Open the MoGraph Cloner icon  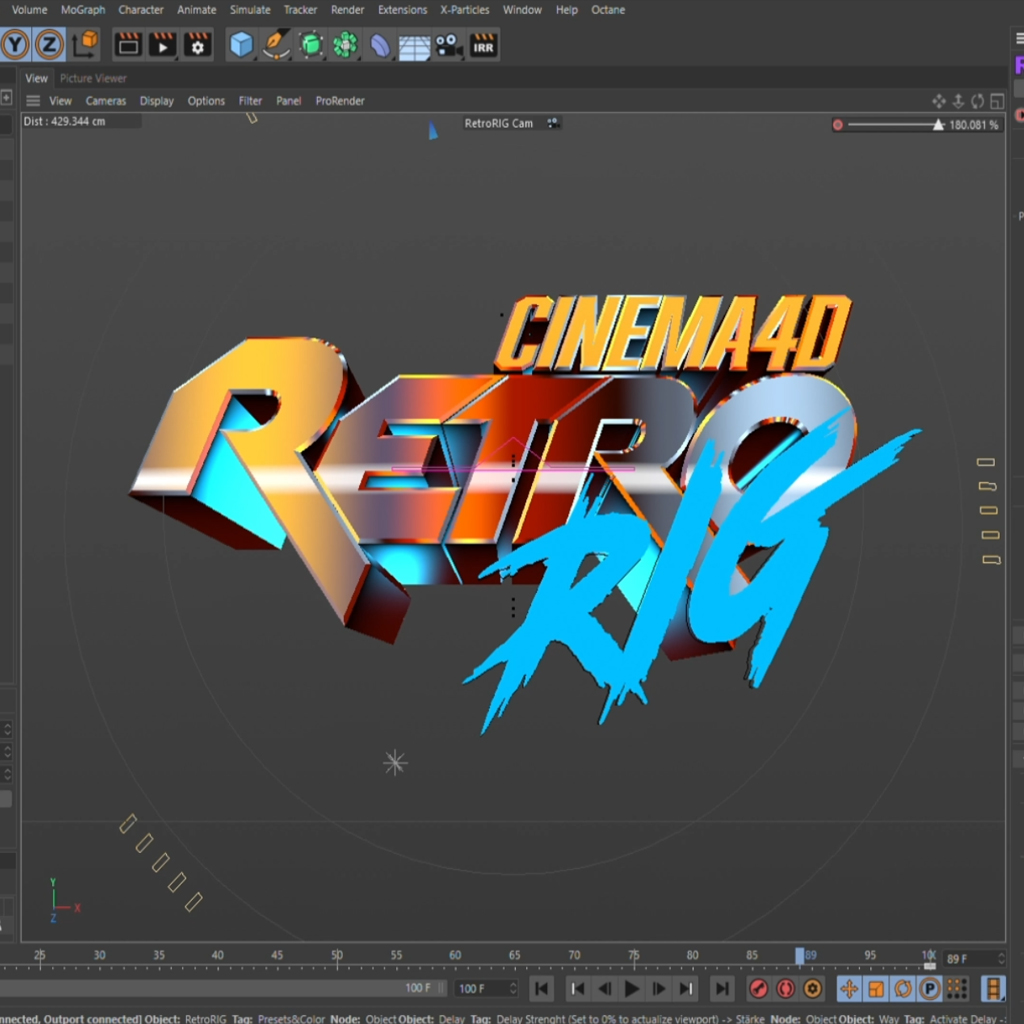[x=345, y=44]
